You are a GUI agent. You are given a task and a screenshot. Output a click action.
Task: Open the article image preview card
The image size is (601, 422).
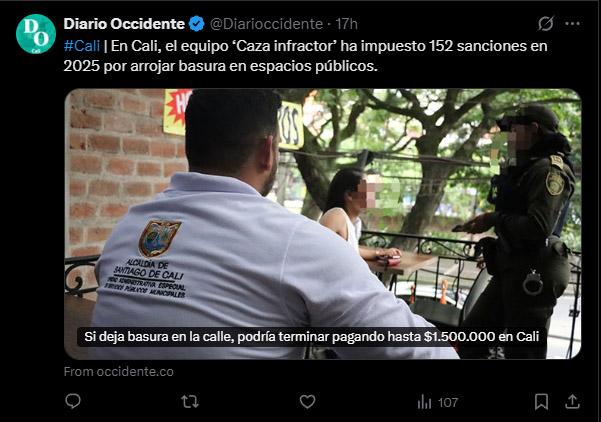[323, 224]
